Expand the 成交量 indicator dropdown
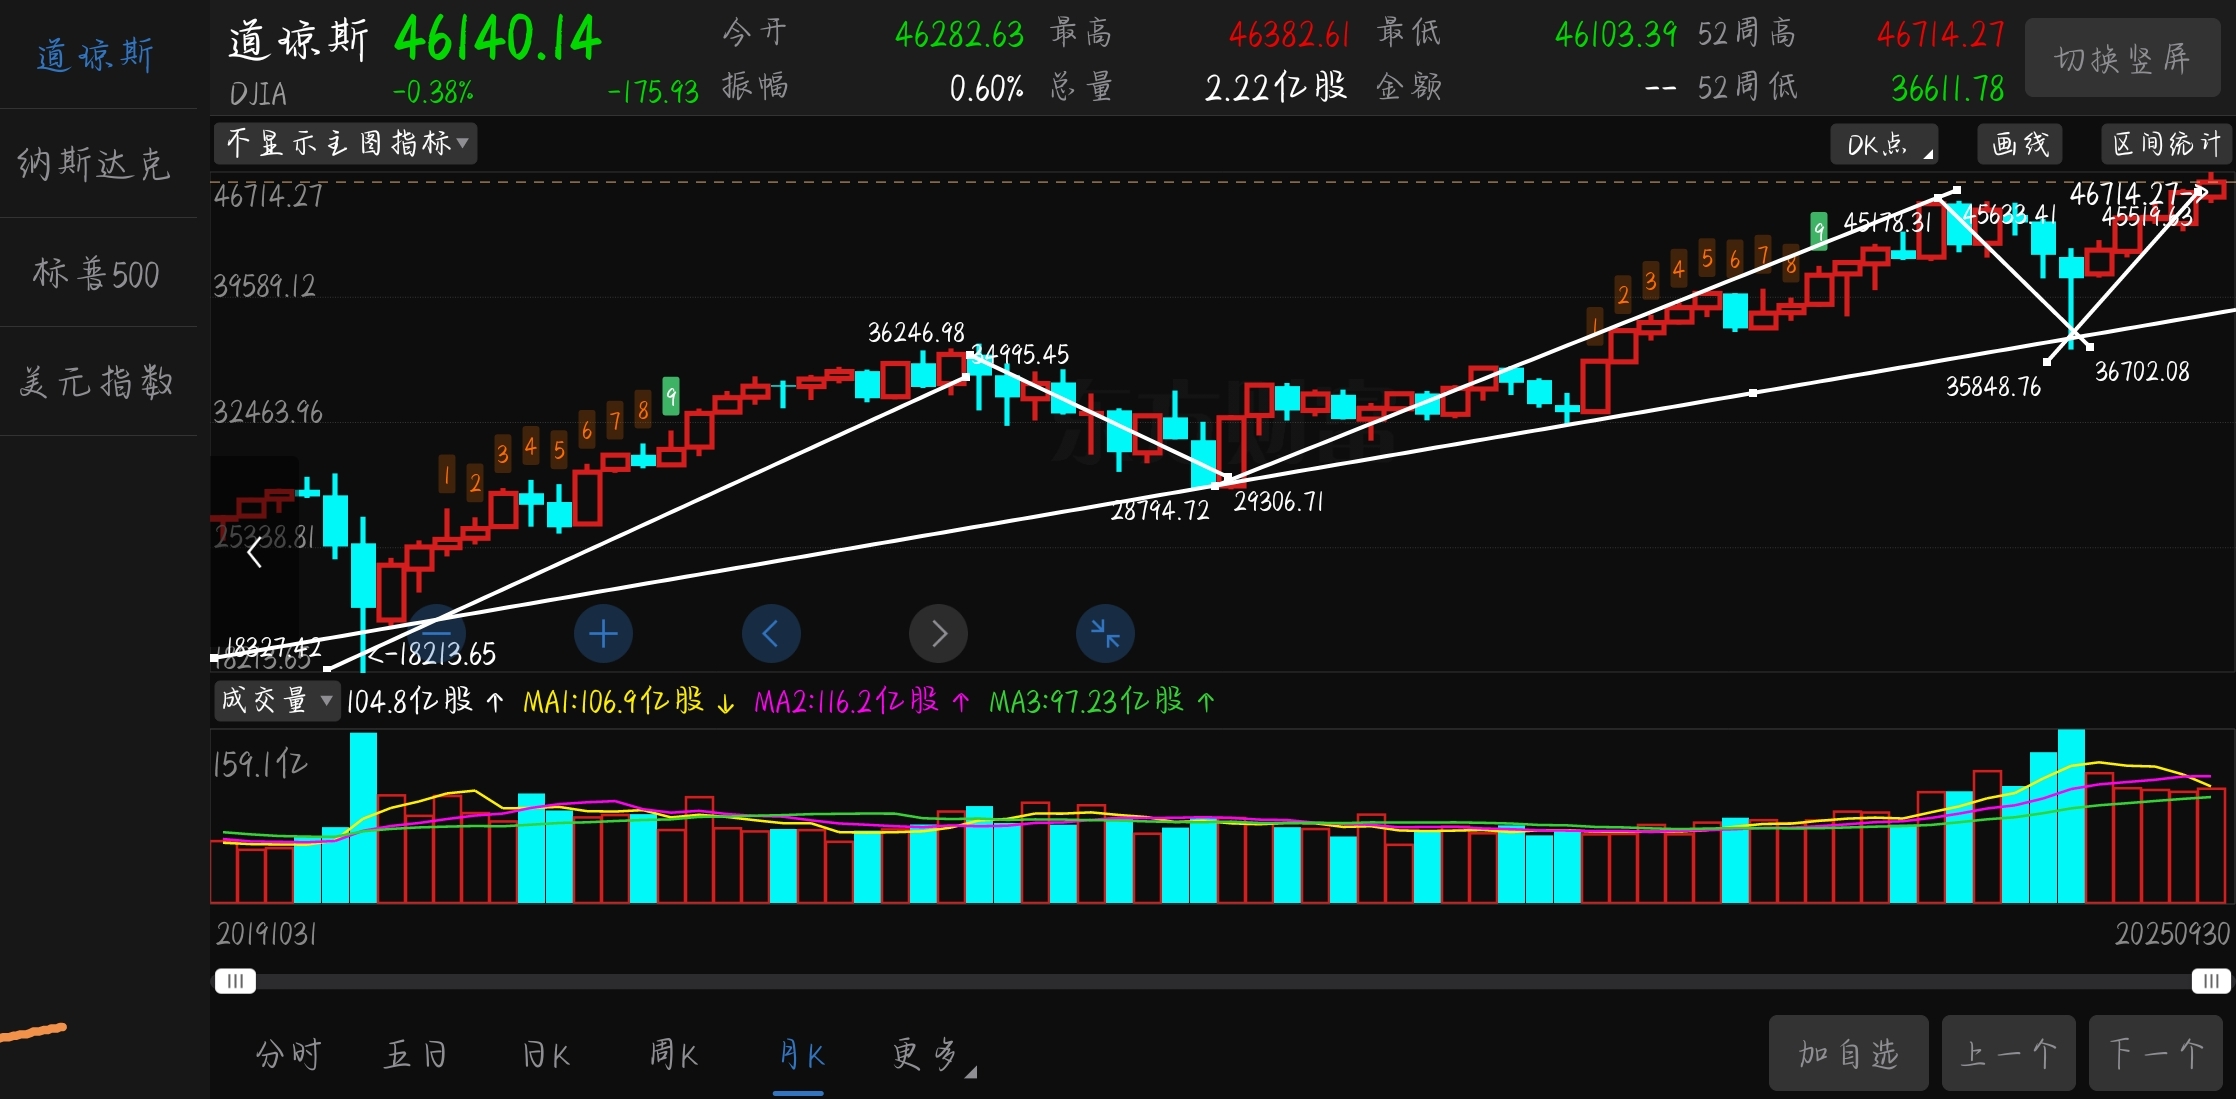Screen dimensions: 2236x1099 [x=276, y=700]
